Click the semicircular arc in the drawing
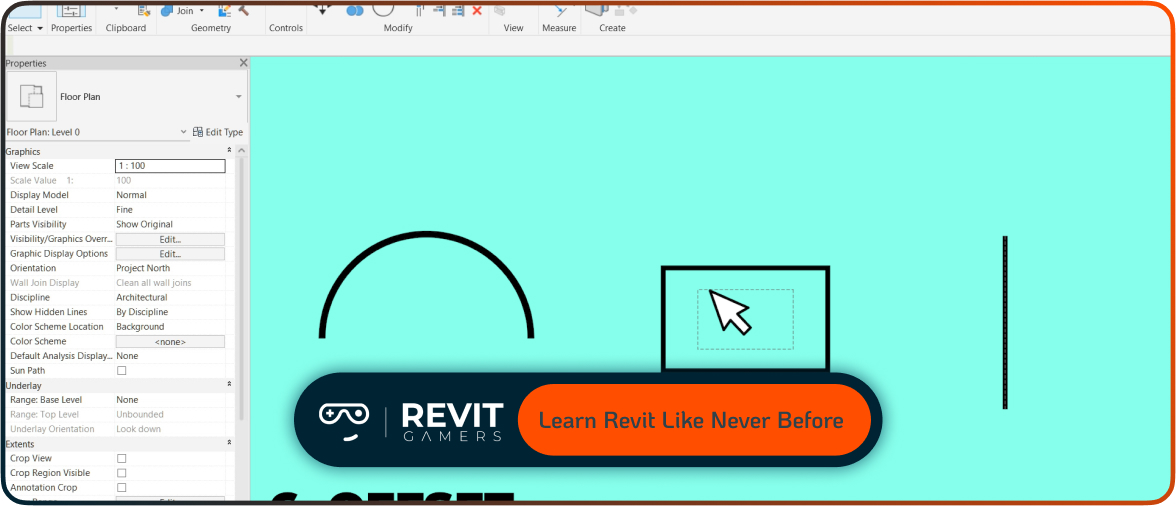Screen dimensions: 1176x506 (x=426, y=235)
